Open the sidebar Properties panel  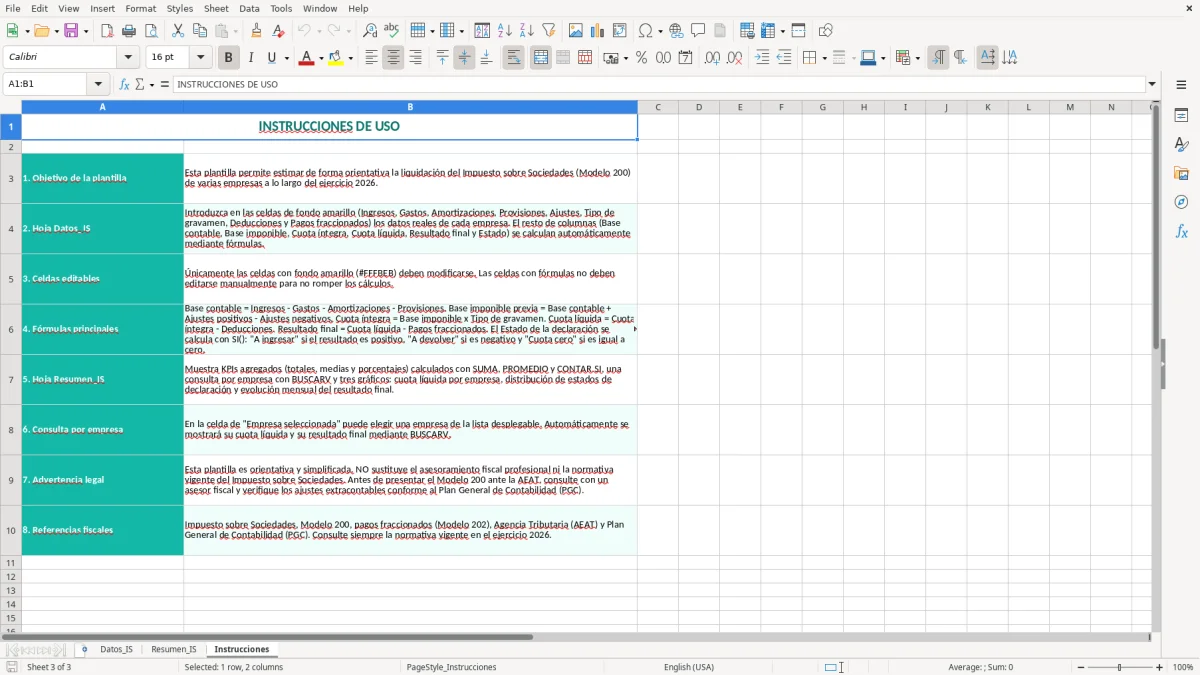point(1181,116)
